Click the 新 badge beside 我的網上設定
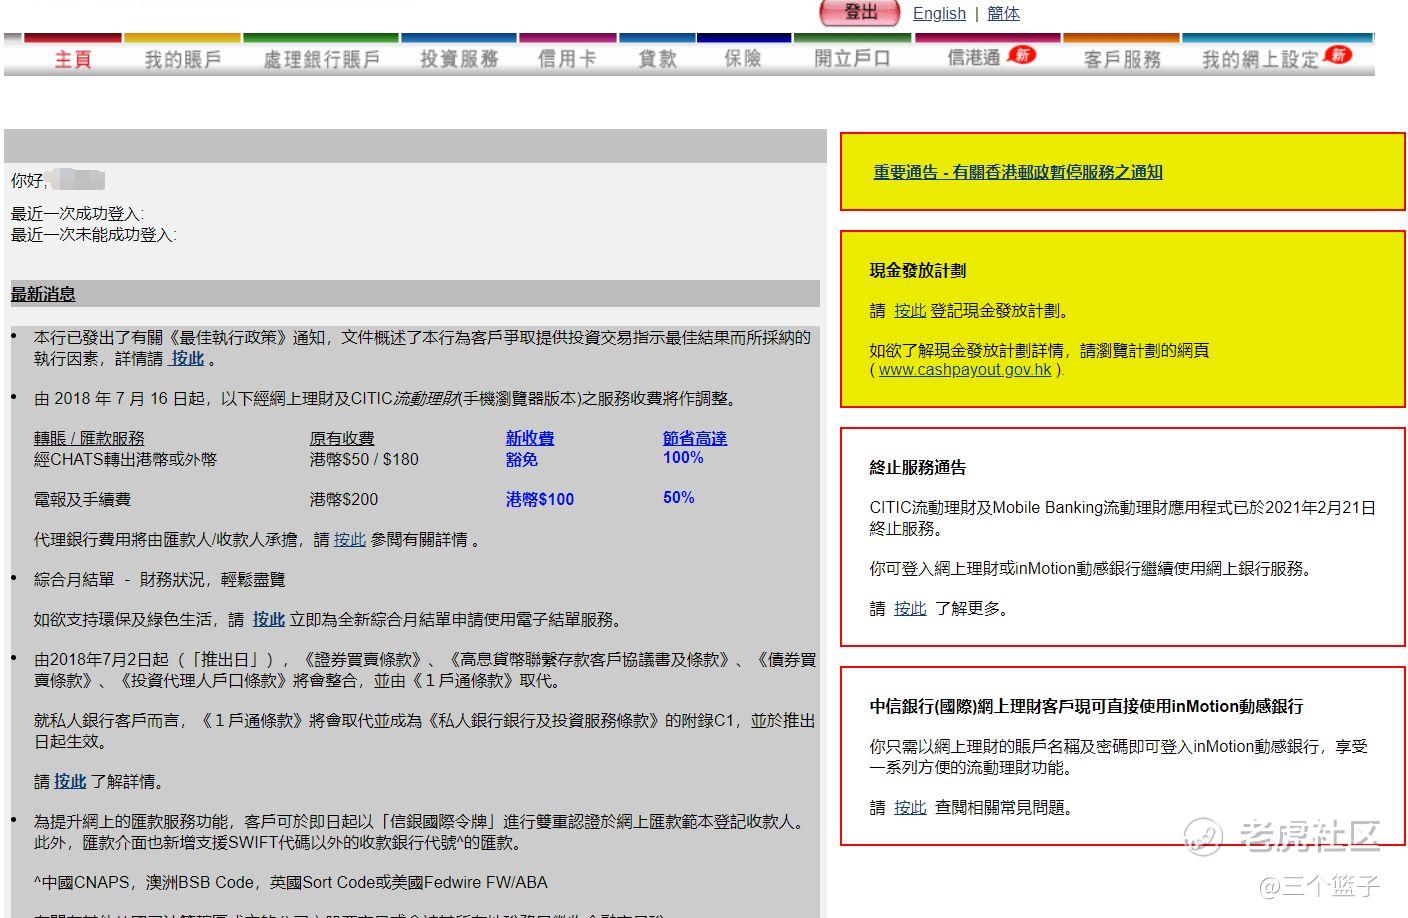 (1337, 54)
